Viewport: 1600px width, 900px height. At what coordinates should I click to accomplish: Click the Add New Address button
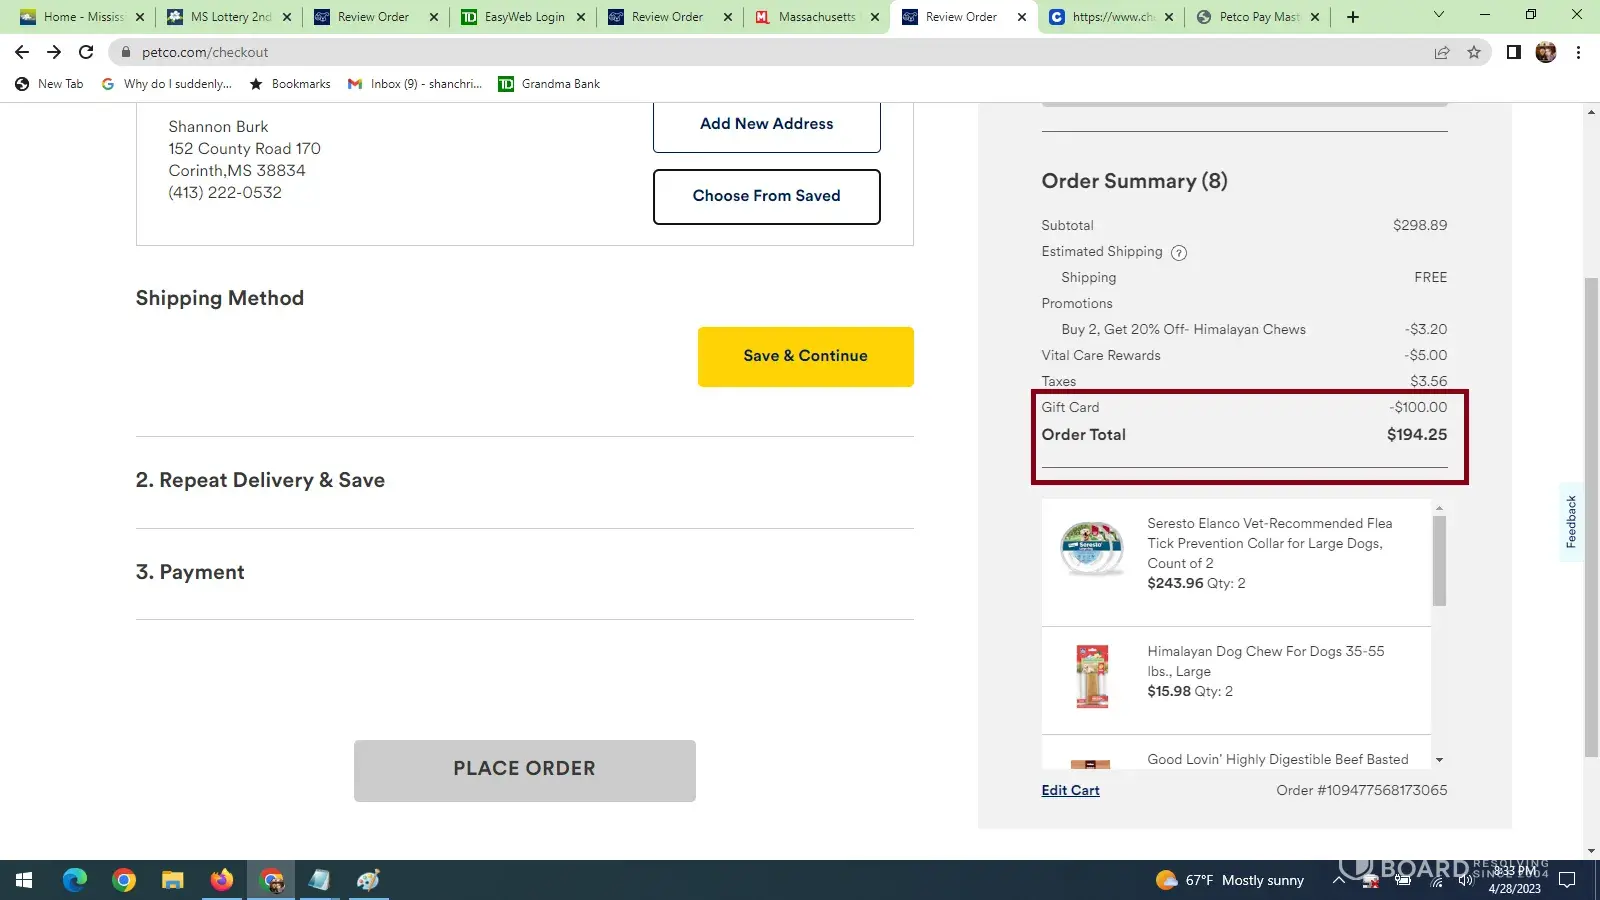pos(766,125)
